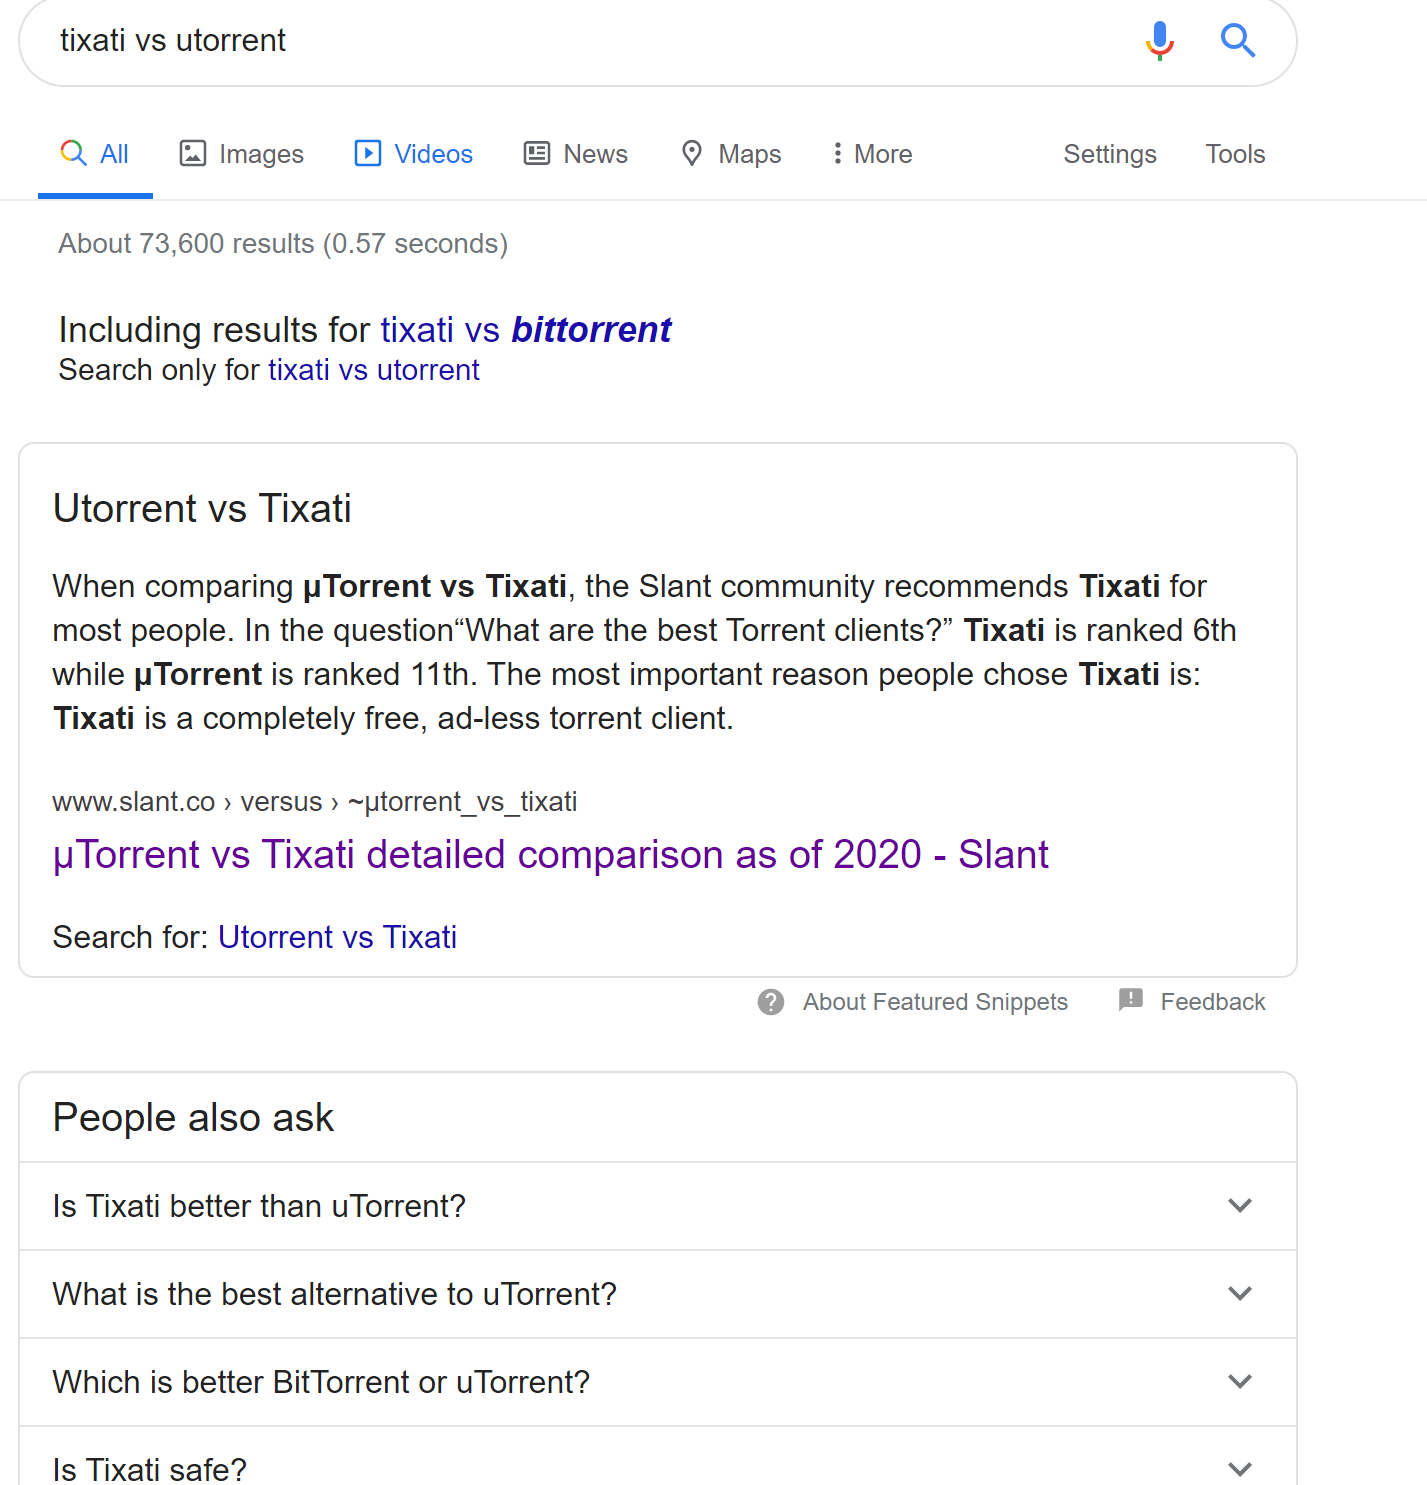This screenshot has height=1485, width=1427.
Task: Expand "What is the best alternative" question
Action: (x=1239, y=1293)
